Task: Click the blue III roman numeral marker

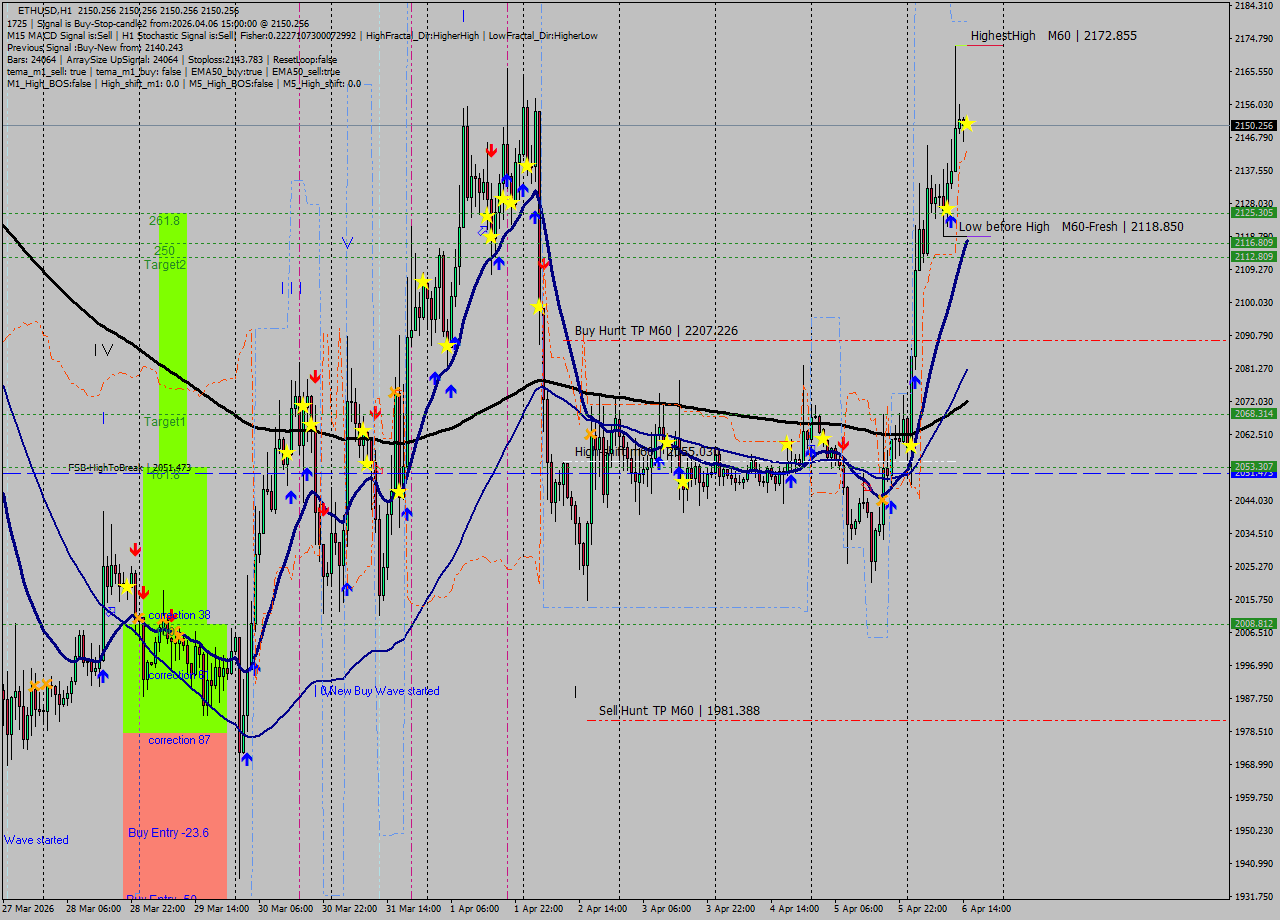Action: point(292,288)
